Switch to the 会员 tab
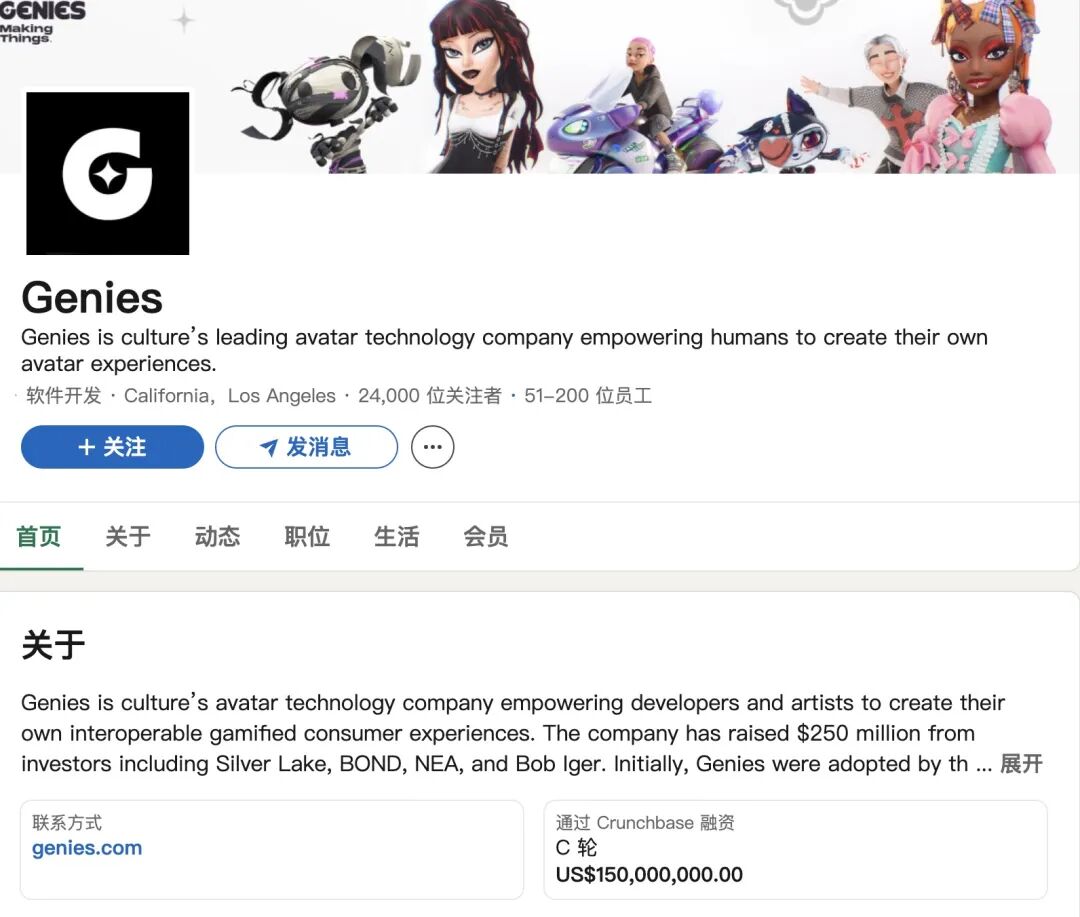Viewport: 1080px width, 917px height. [x=486, y=536]
